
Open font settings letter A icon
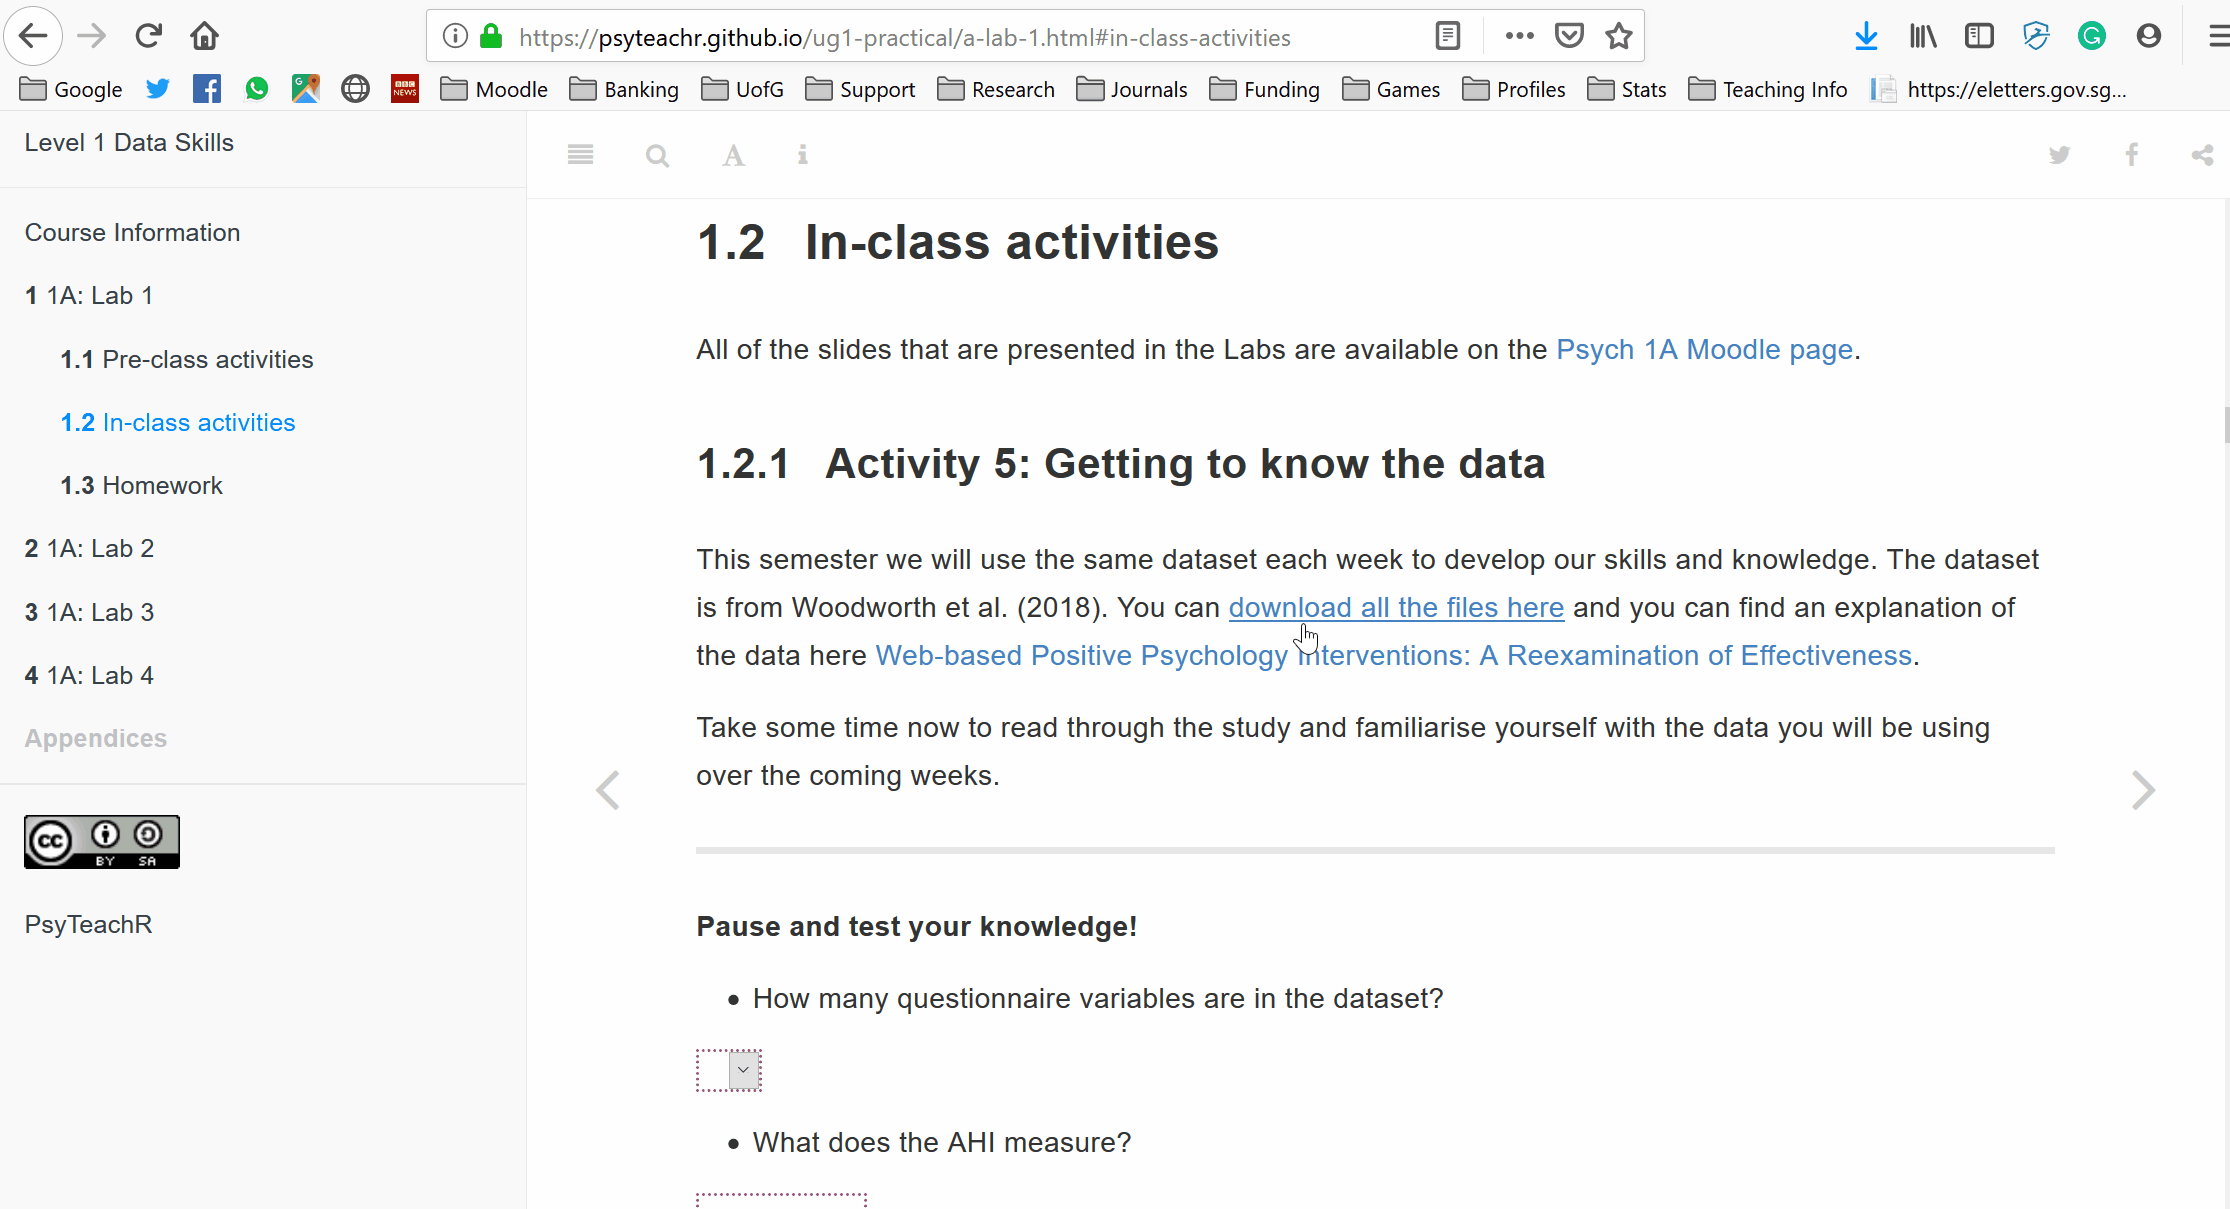pyautogui.click(x=733, y=156)
